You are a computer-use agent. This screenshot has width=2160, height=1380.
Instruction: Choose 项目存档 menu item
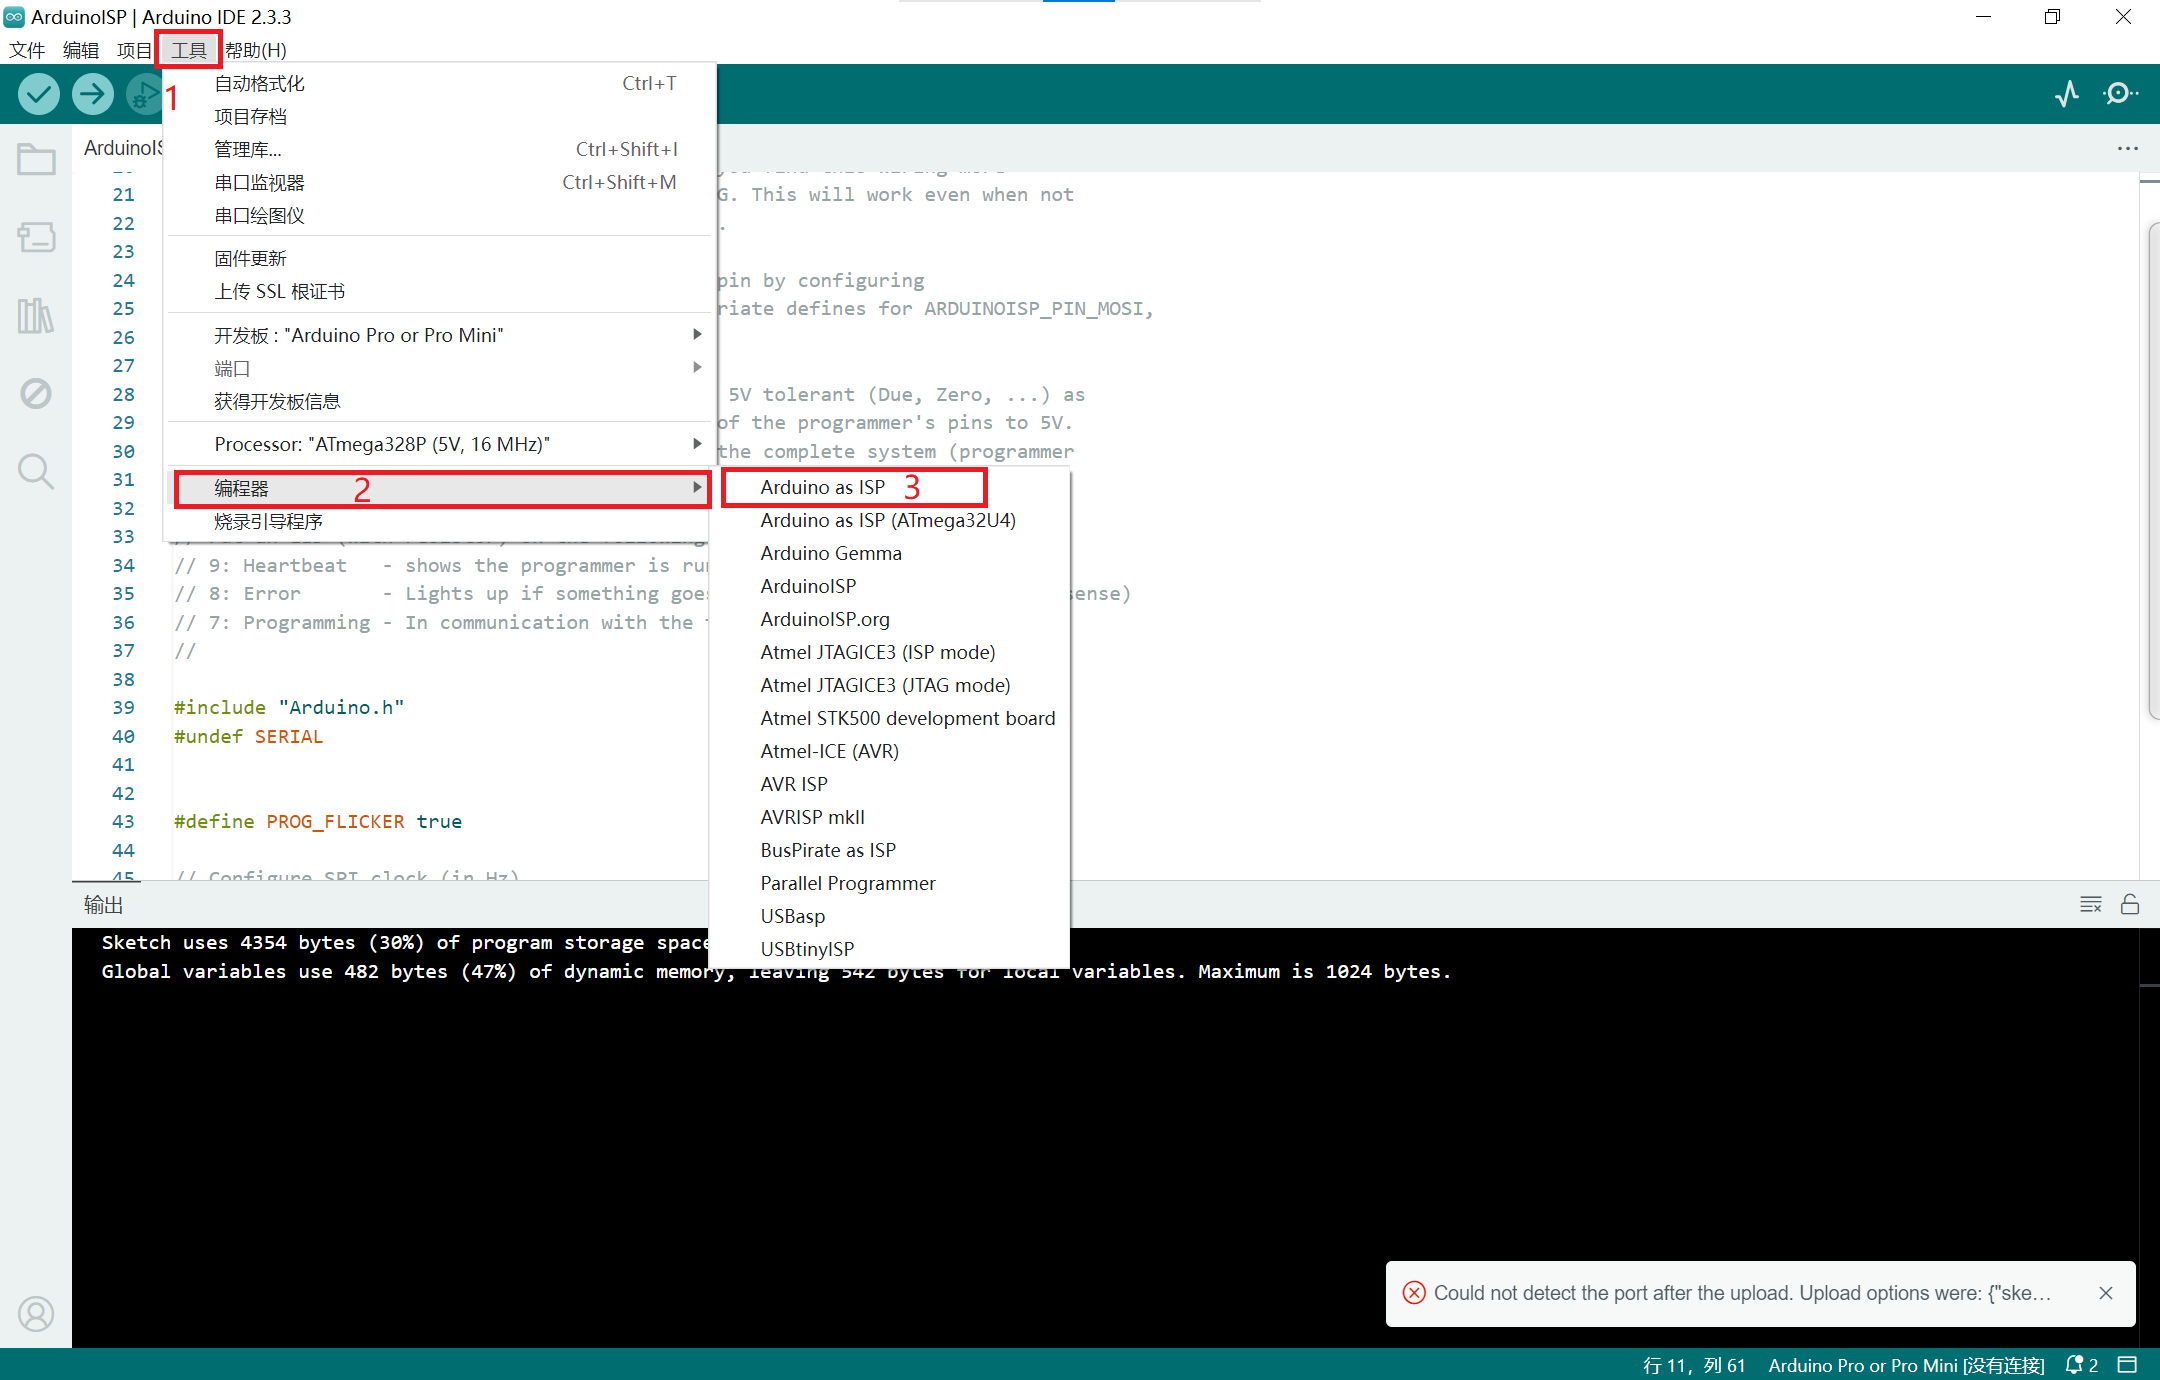tap(441, 117)
